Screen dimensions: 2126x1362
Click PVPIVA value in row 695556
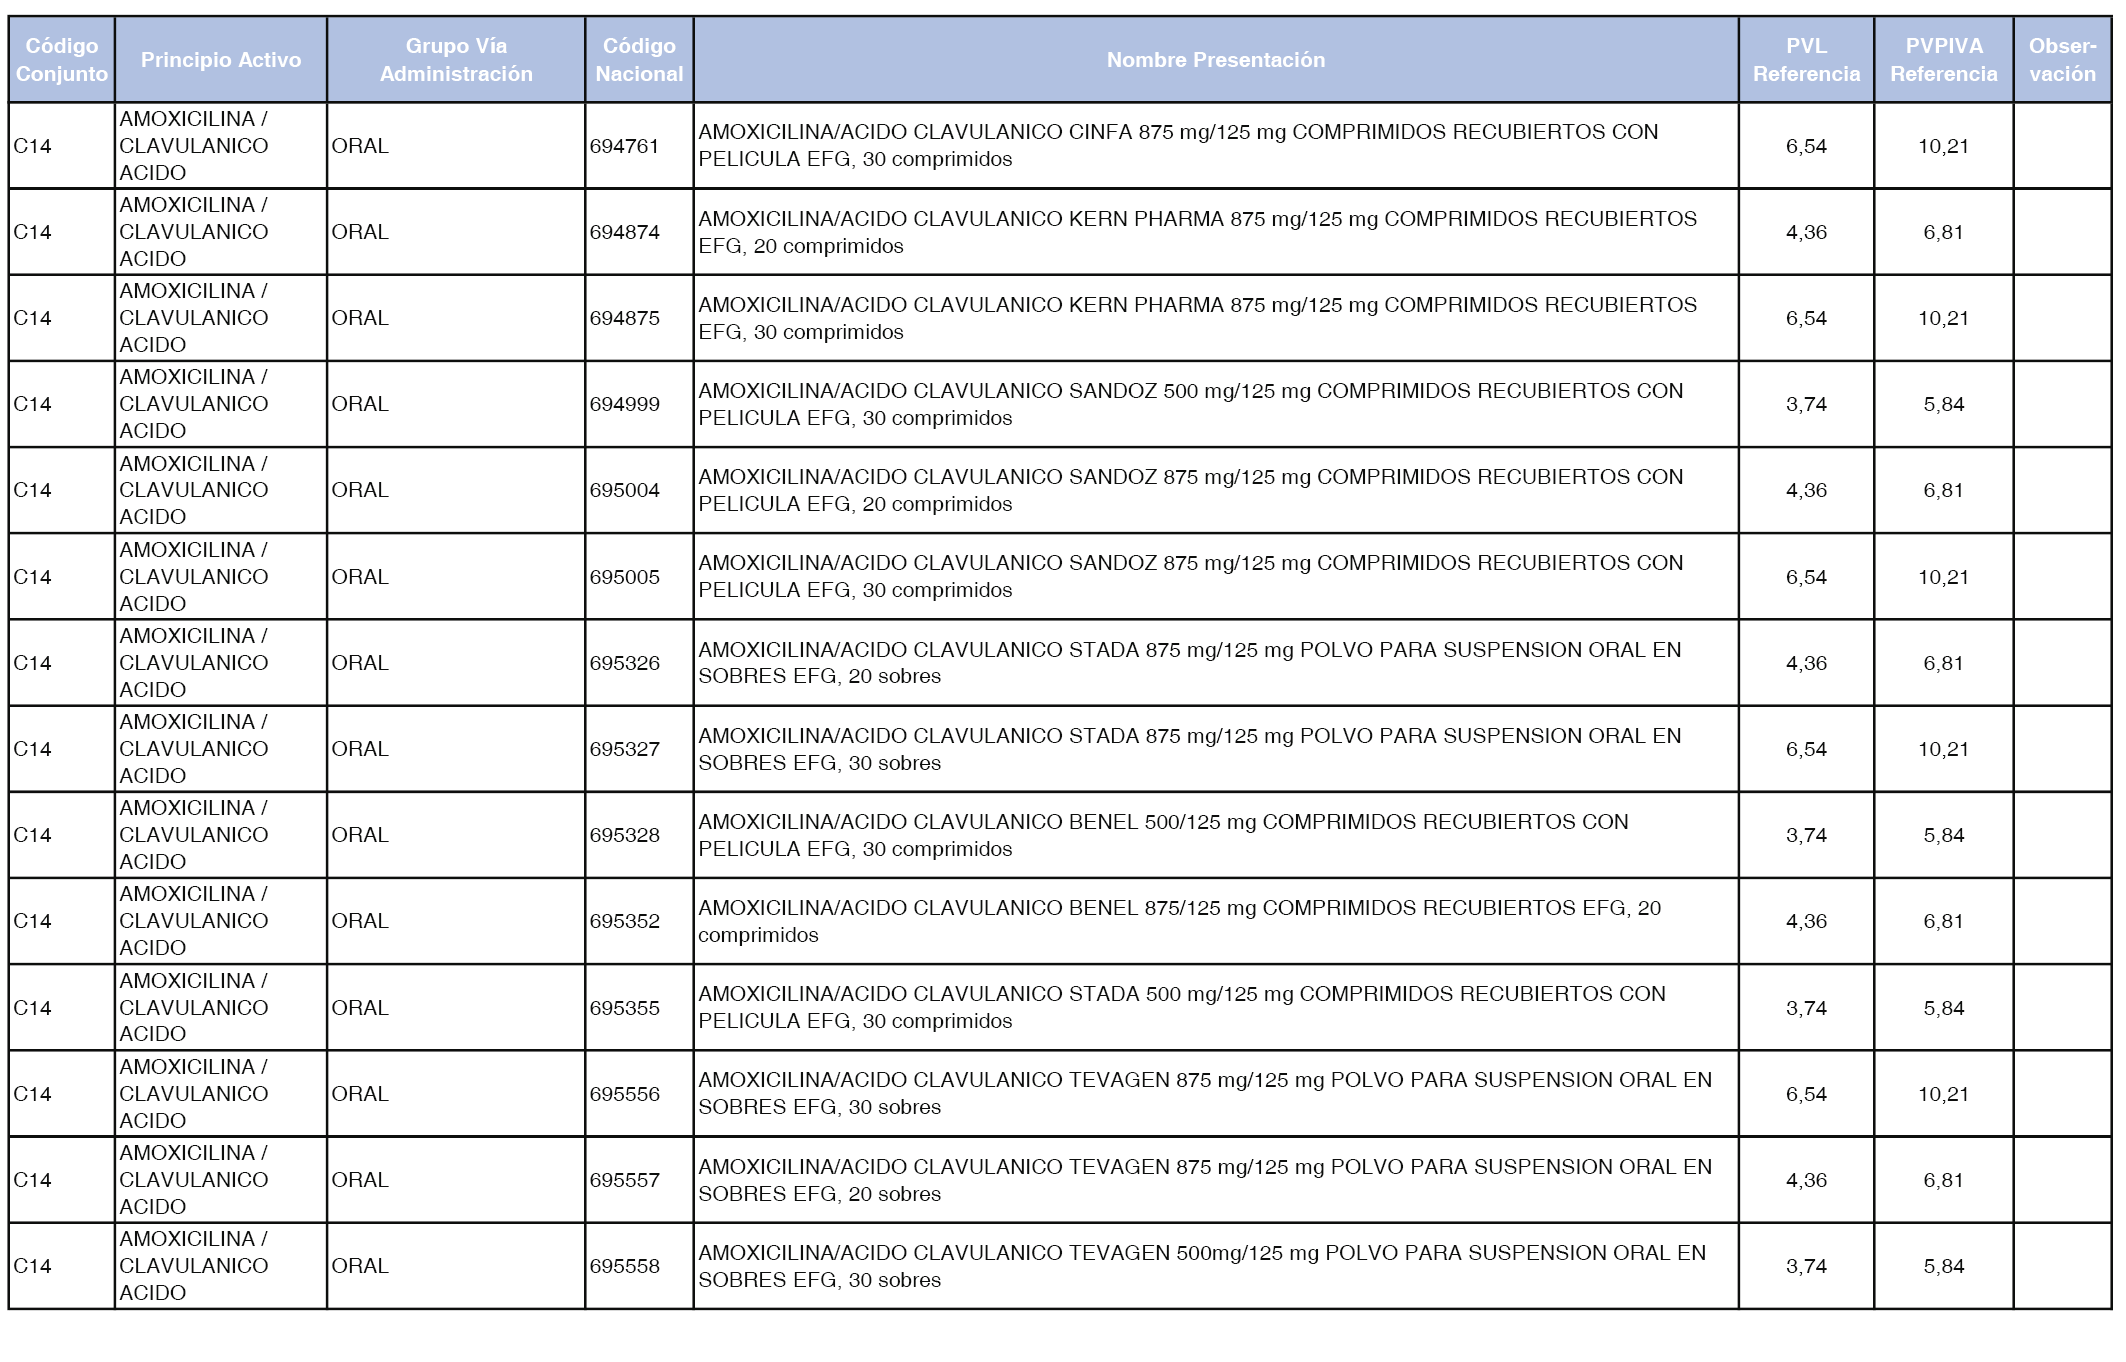coord(1943,1094)
